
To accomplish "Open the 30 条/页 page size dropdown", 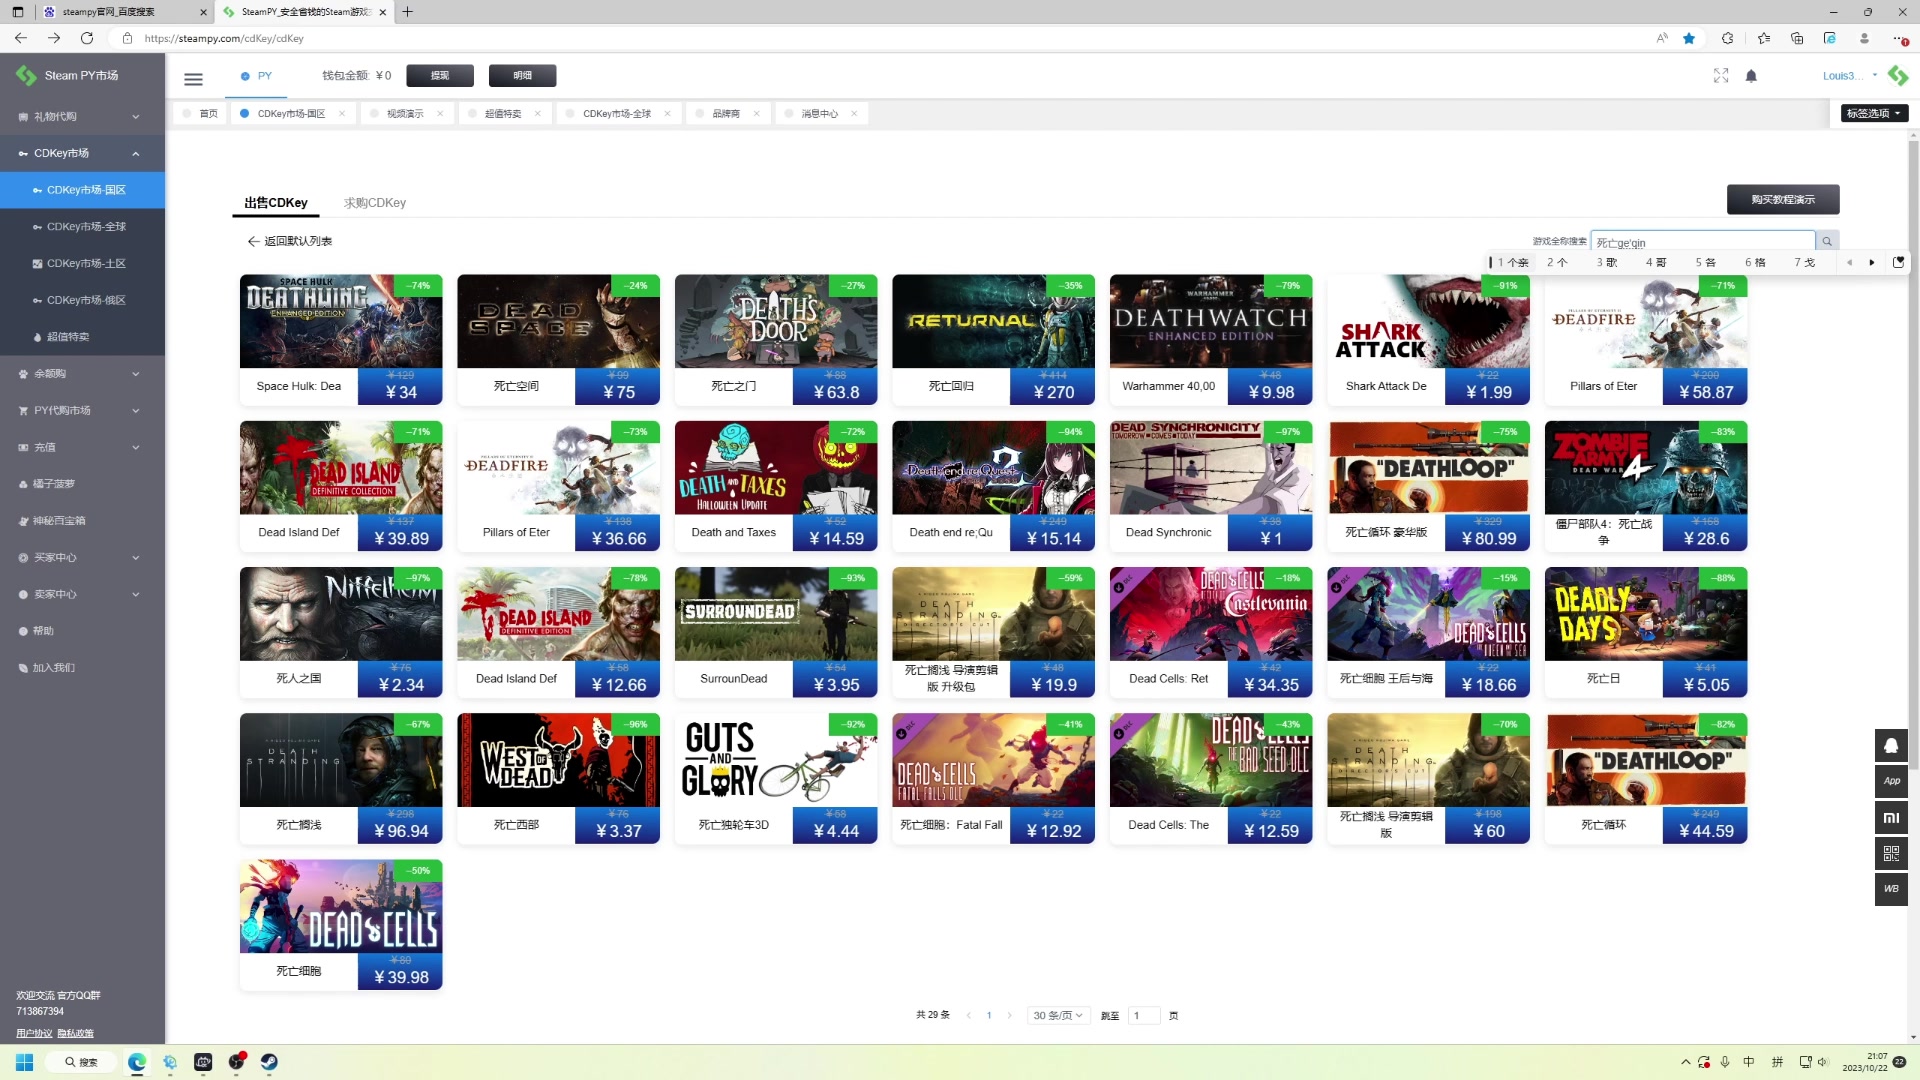I will pos(1058,1016).
